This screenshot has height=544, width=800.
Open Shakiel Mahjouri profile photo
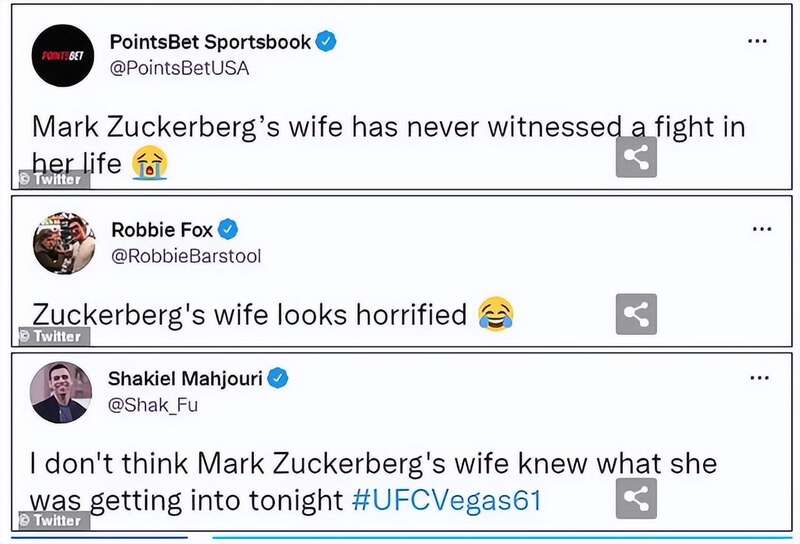click(61, 392)
